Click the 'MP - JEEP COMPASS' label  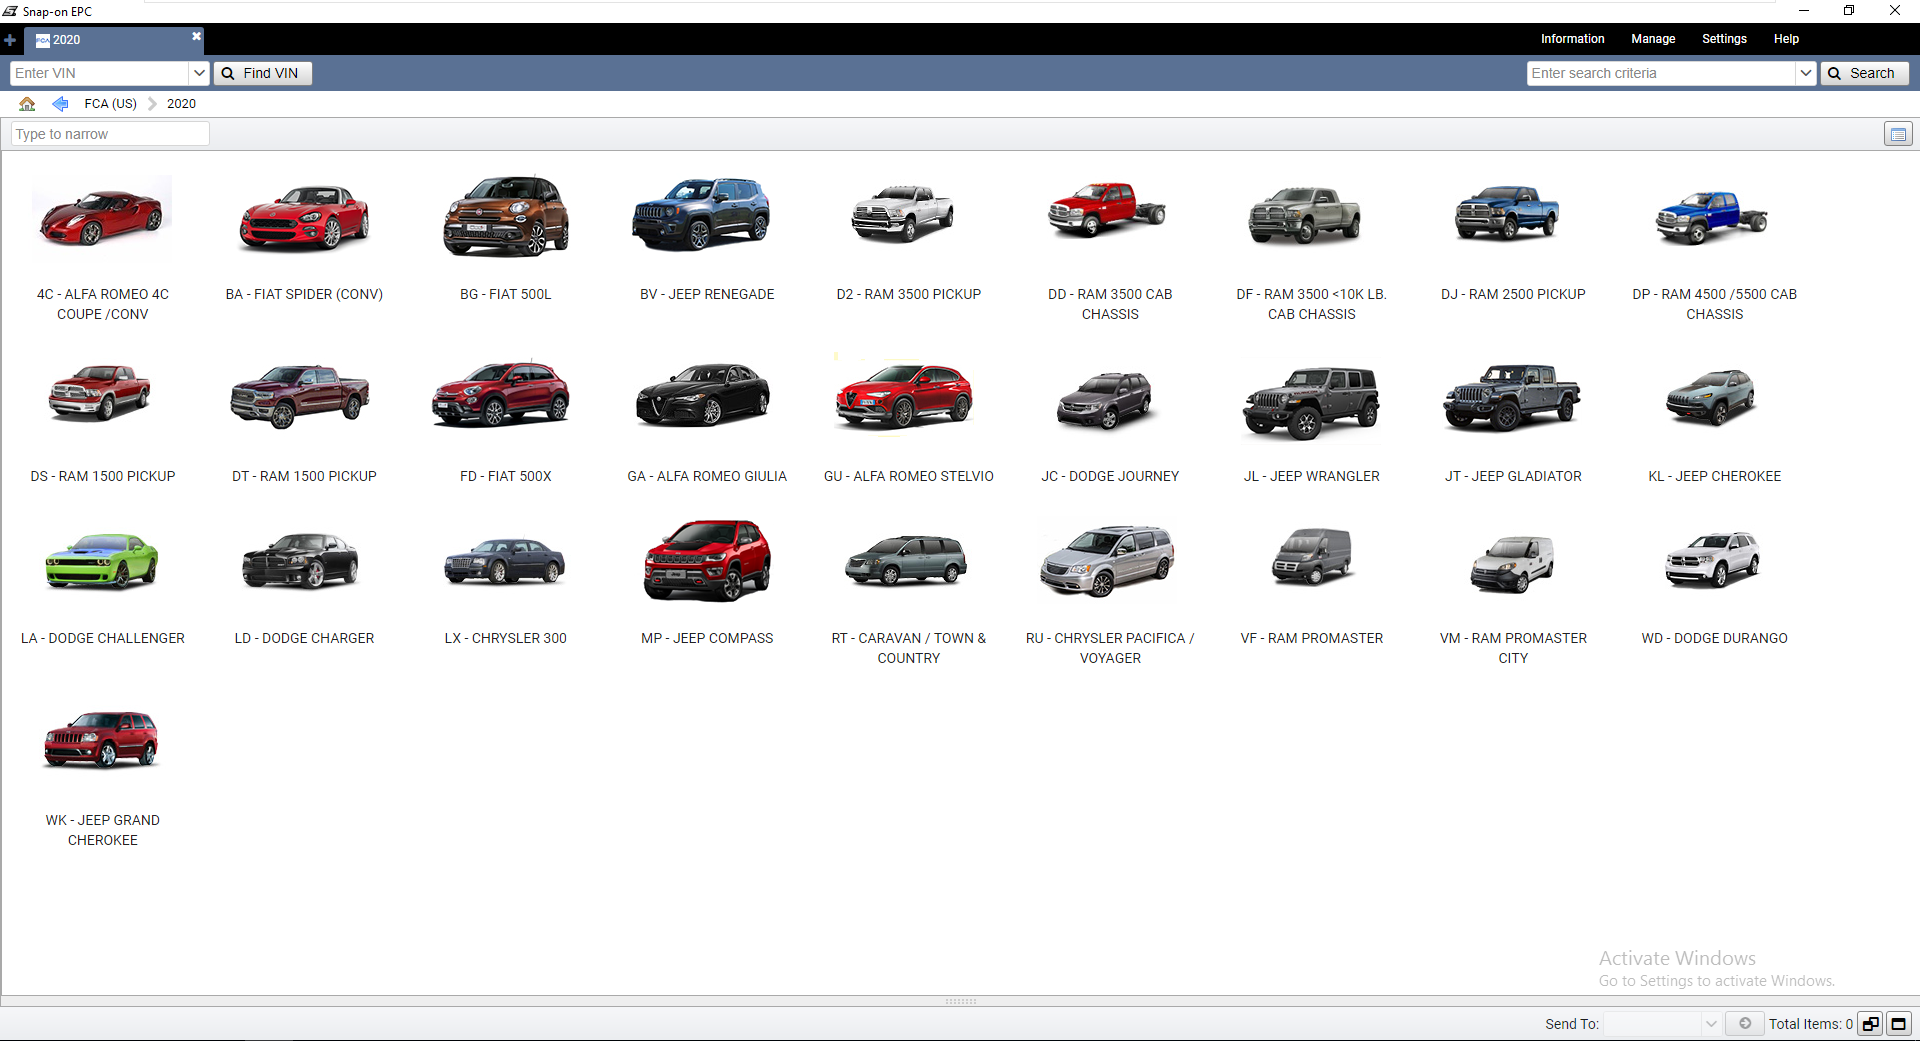tap(707, 638)
